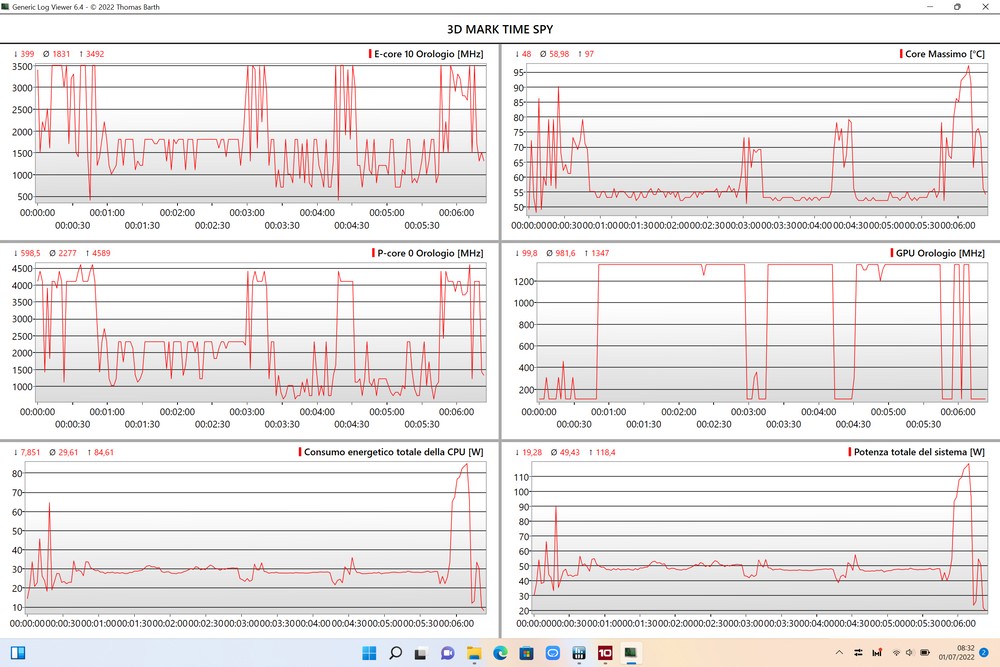The image size is (1000, 667).
Task: Click the volume speaker tray icon
Action: coord(909,652)
